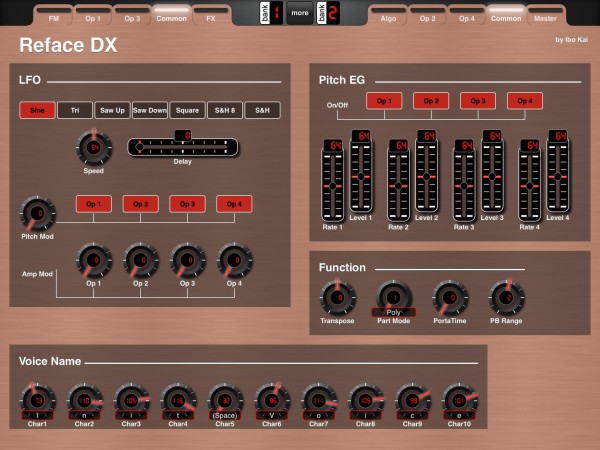Click the PB Range knob
This screenshot has width=600, height=450.
(507, 298)
